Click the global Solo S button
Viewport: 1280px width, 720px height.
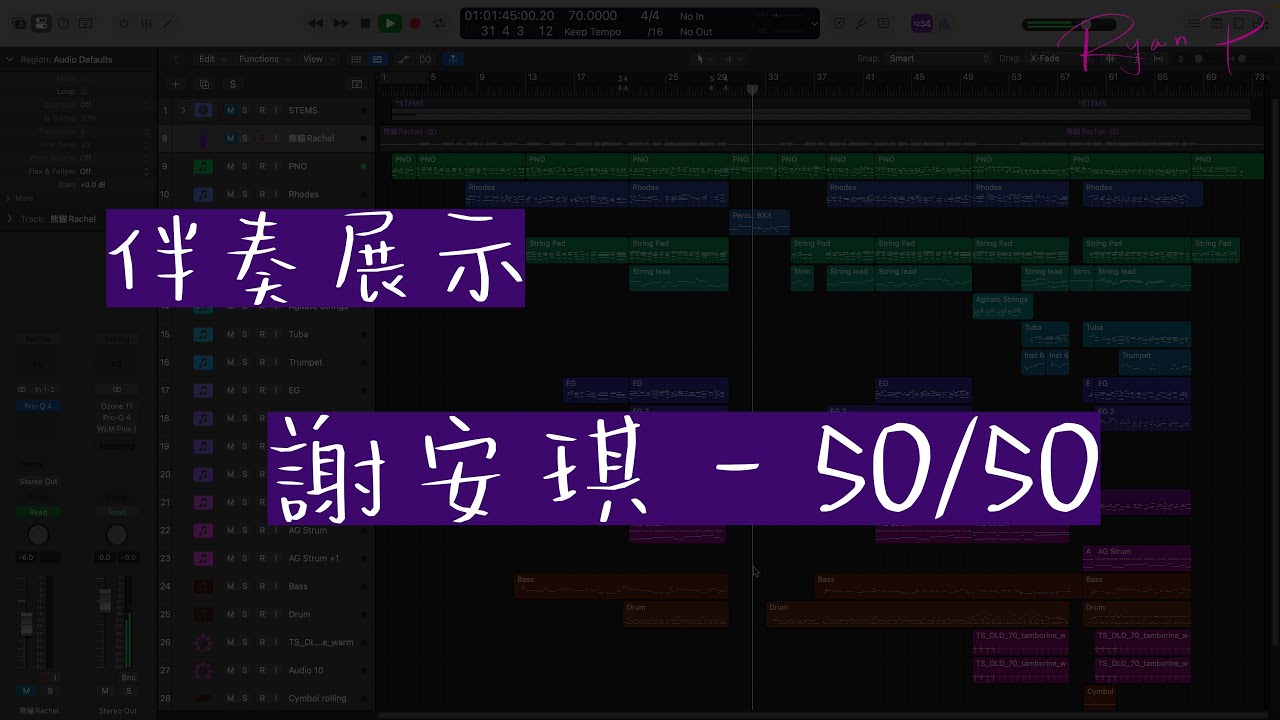[233, 85]
